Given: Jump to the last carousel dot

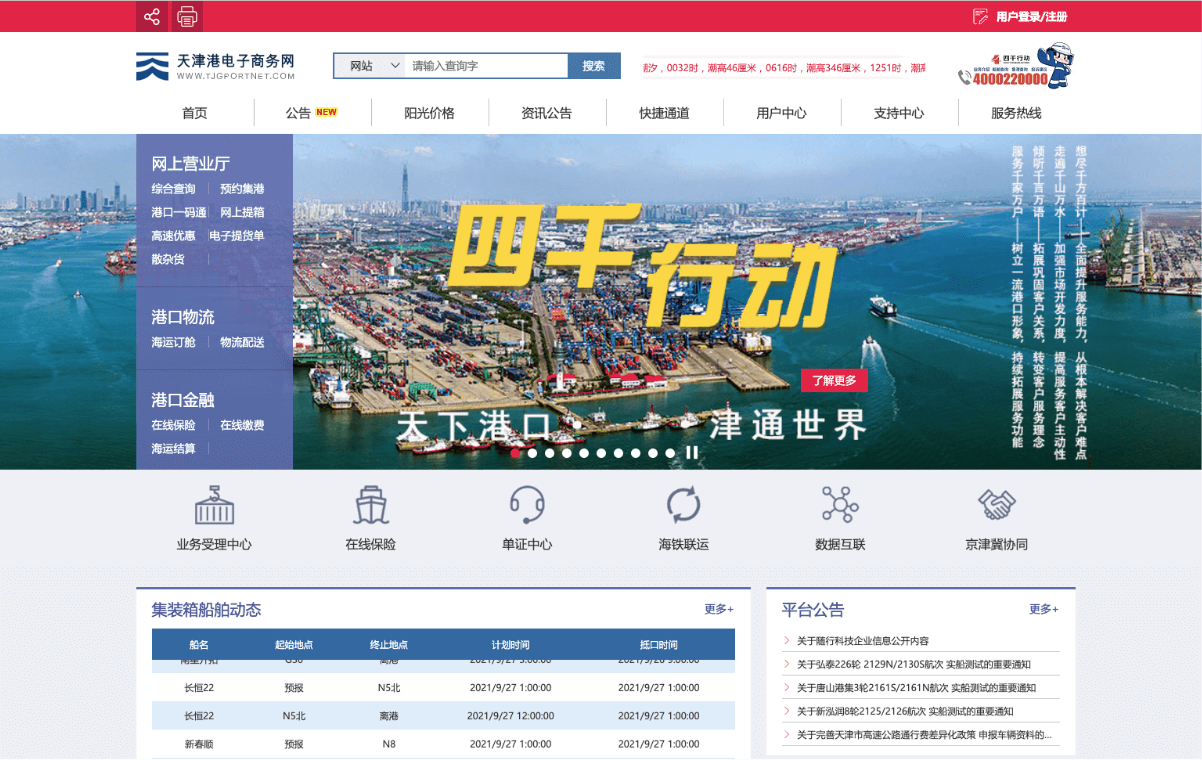Looking at the screenshot, I should (x=670, y=453).
